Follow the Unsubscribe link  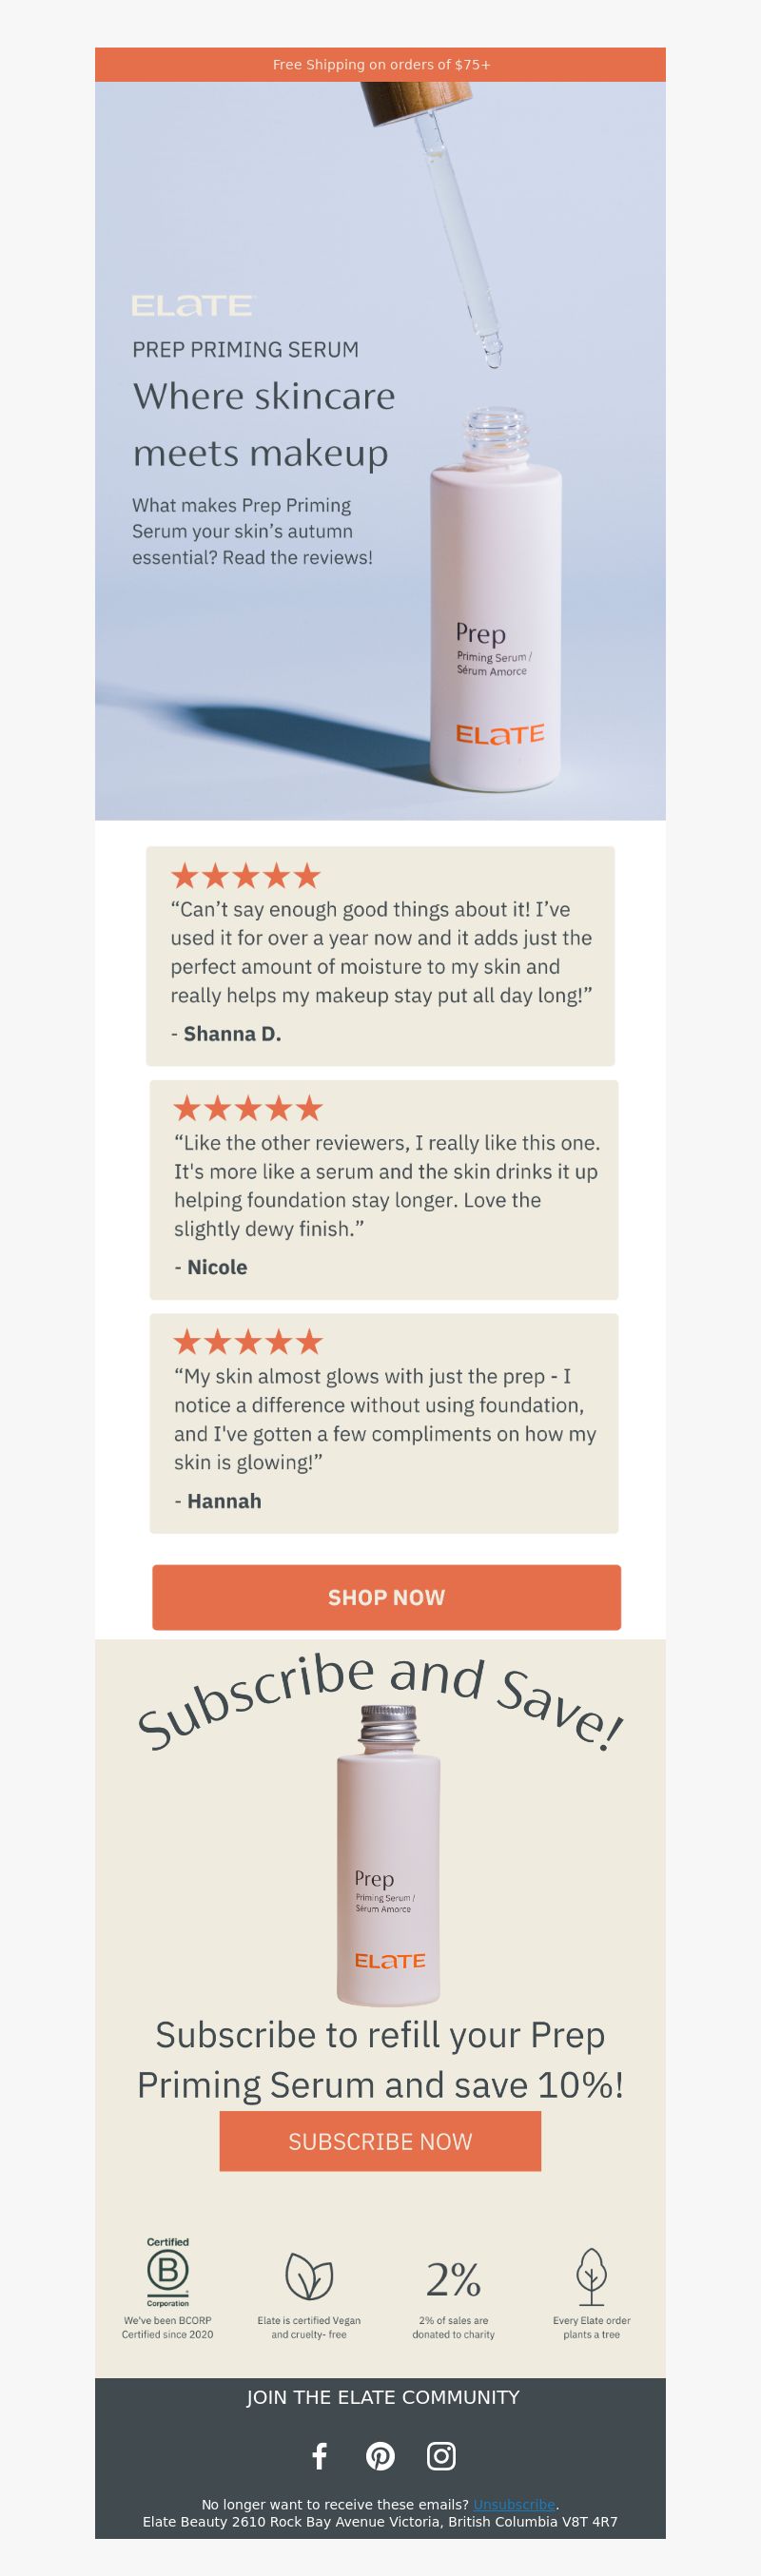click(514, 2504)
